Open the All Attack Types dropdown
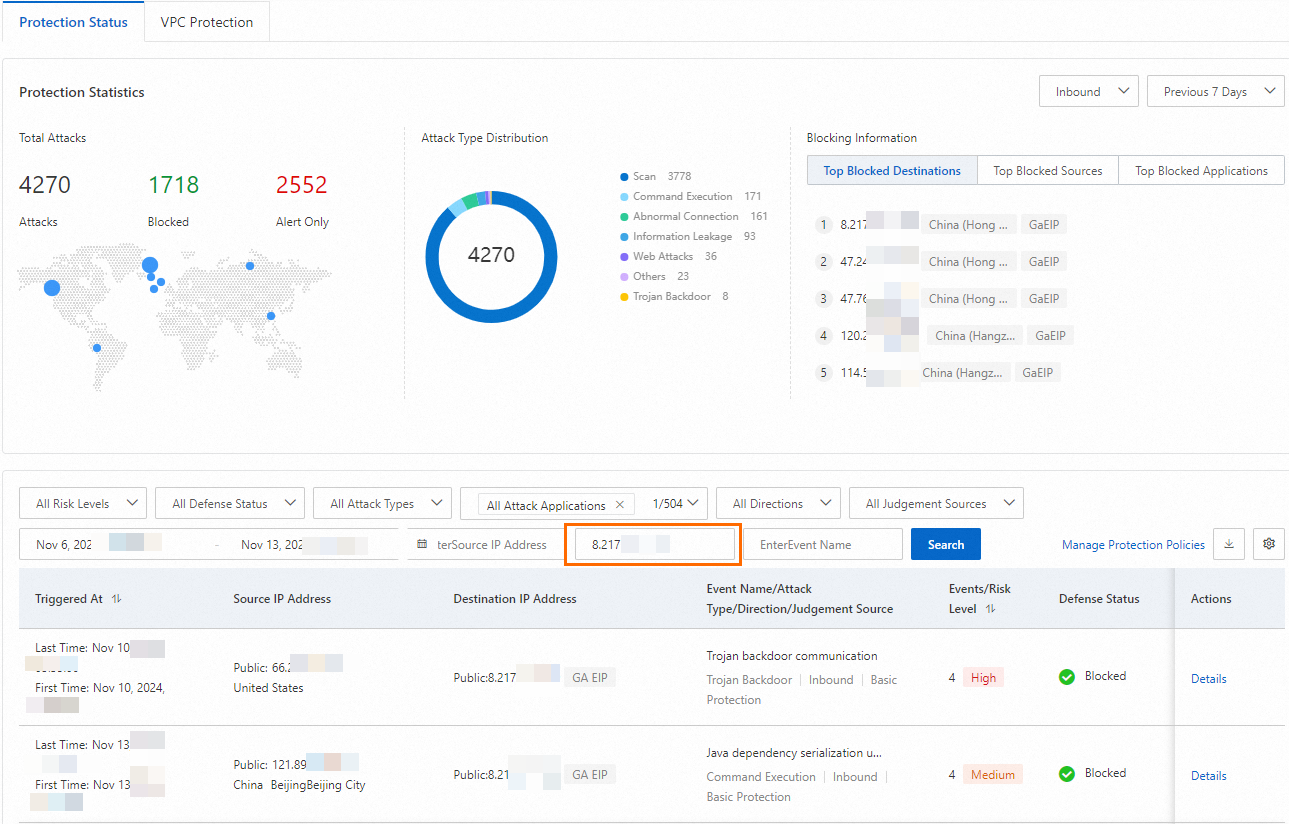Screen dimensions: 1289x824 click(x=383, y=504)
